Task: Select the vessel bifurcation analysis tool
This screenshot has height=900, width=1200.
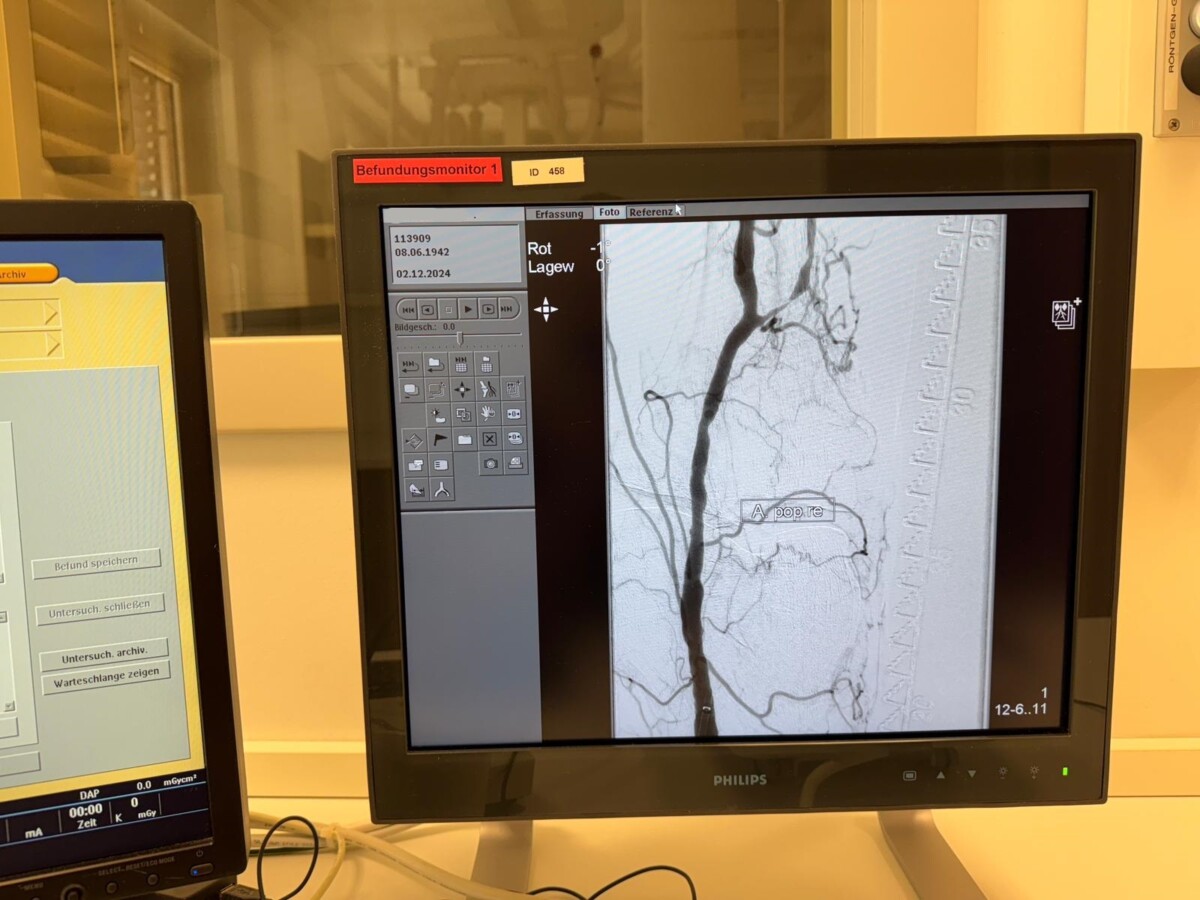Action: (443, 489)
